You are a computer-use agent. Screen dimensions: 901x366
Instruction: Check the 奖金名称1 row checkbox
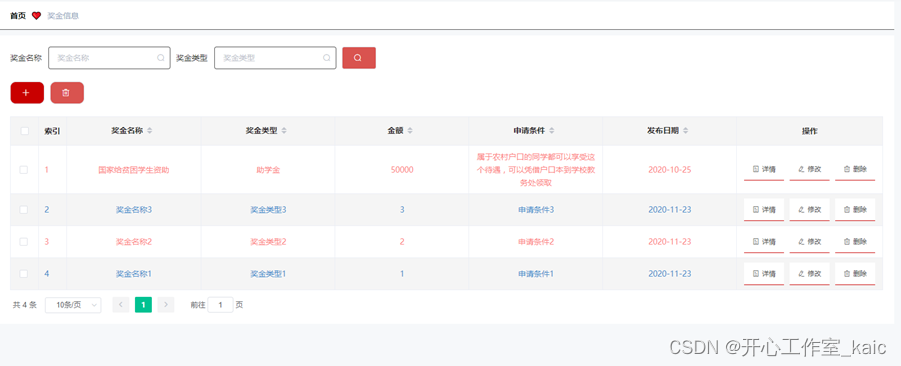(24, 274)
